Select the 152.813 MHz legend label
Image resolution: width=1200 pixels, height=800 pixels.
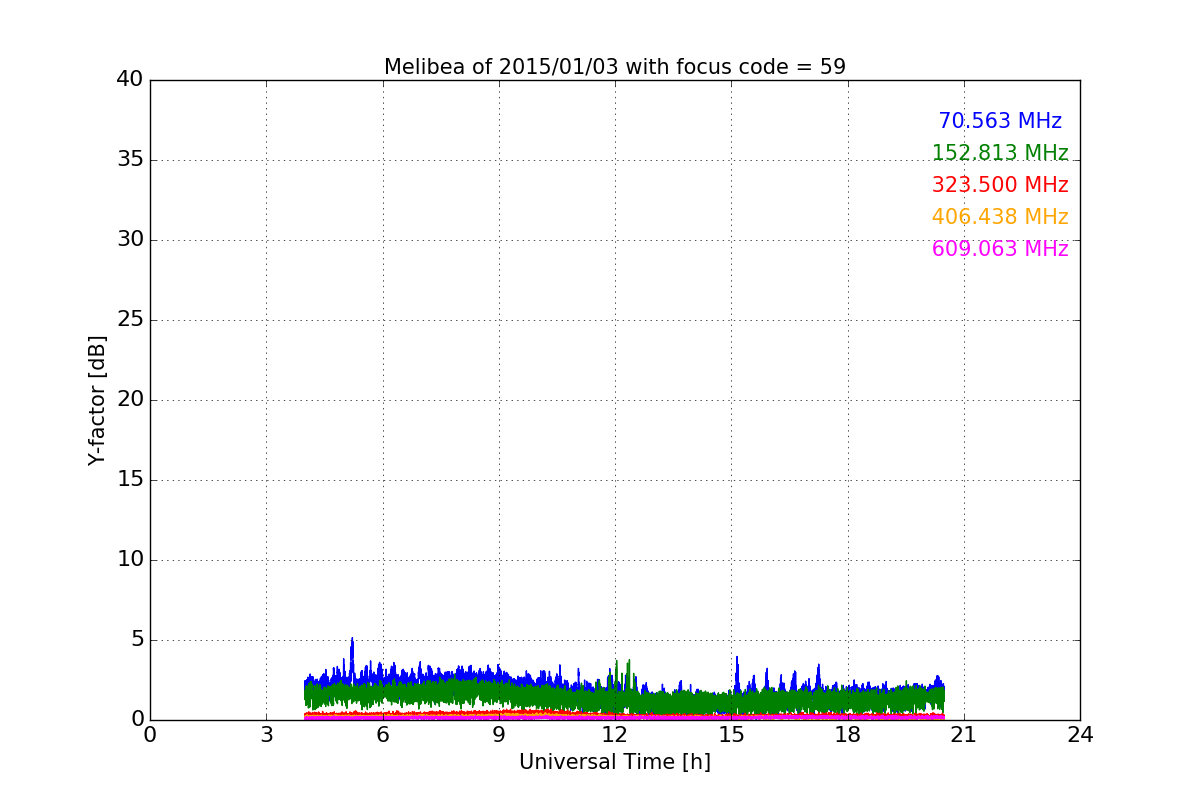tap(1000, 153)
